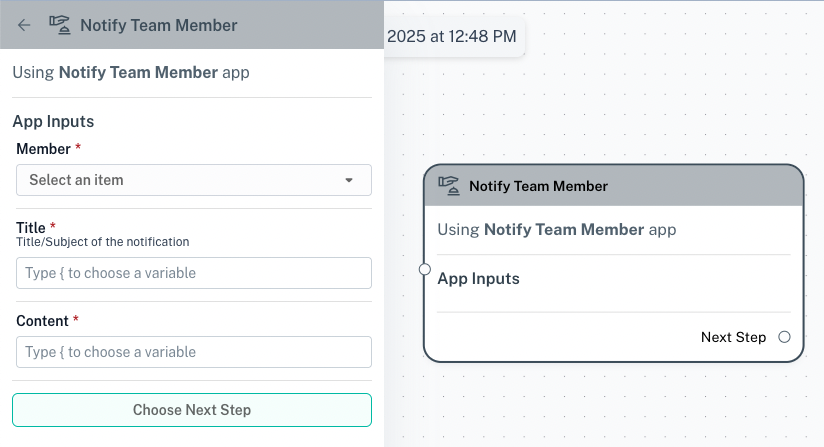Image resolution: width=824 pixels, height=447 pixels.
Task: Click the Member field label
Action: [43, 149]
